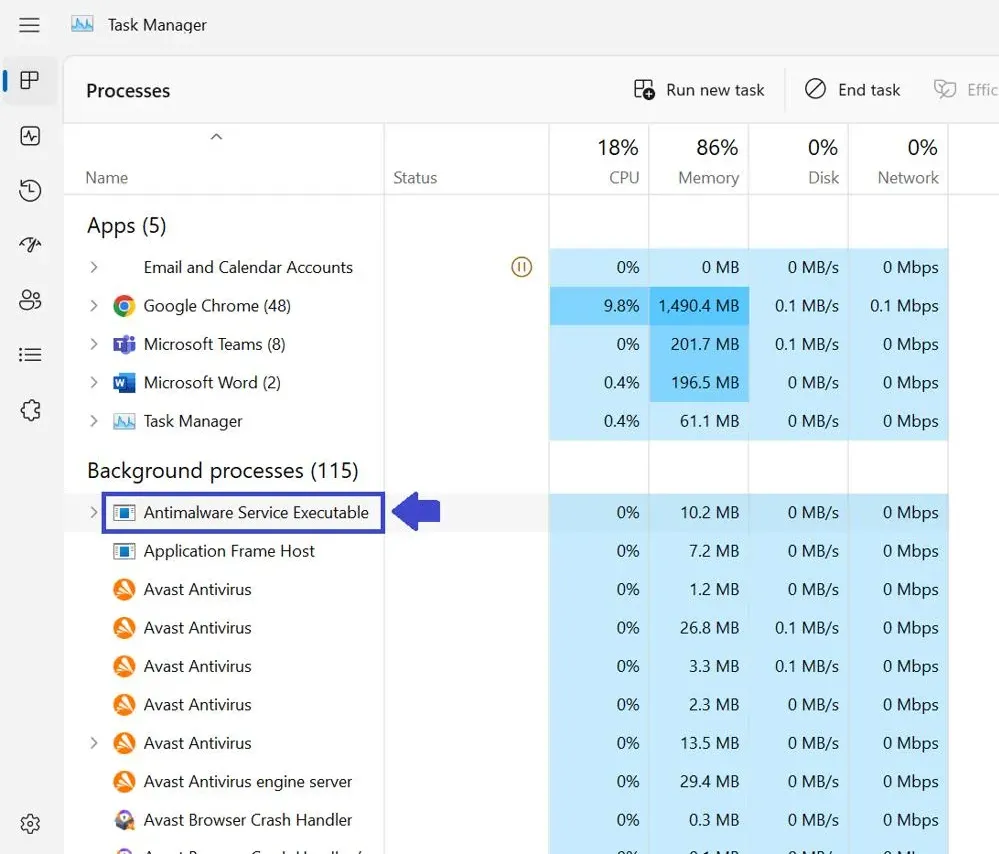
Task: Select the Application Frame Host process
Action: [x=229, y=551]
